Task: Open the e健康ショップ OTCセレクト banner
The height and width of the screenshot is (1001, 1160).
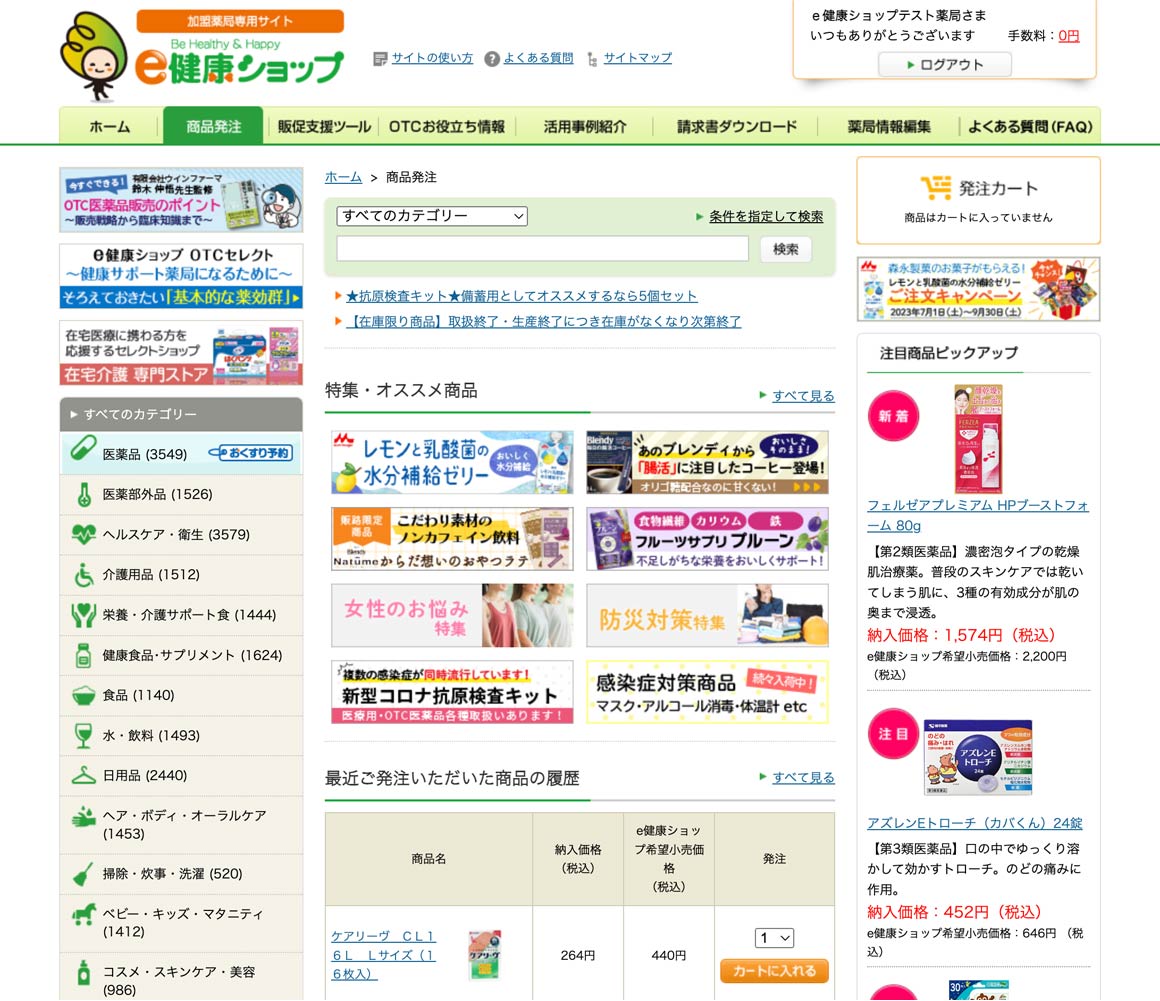Action: [x=181, y=276]
